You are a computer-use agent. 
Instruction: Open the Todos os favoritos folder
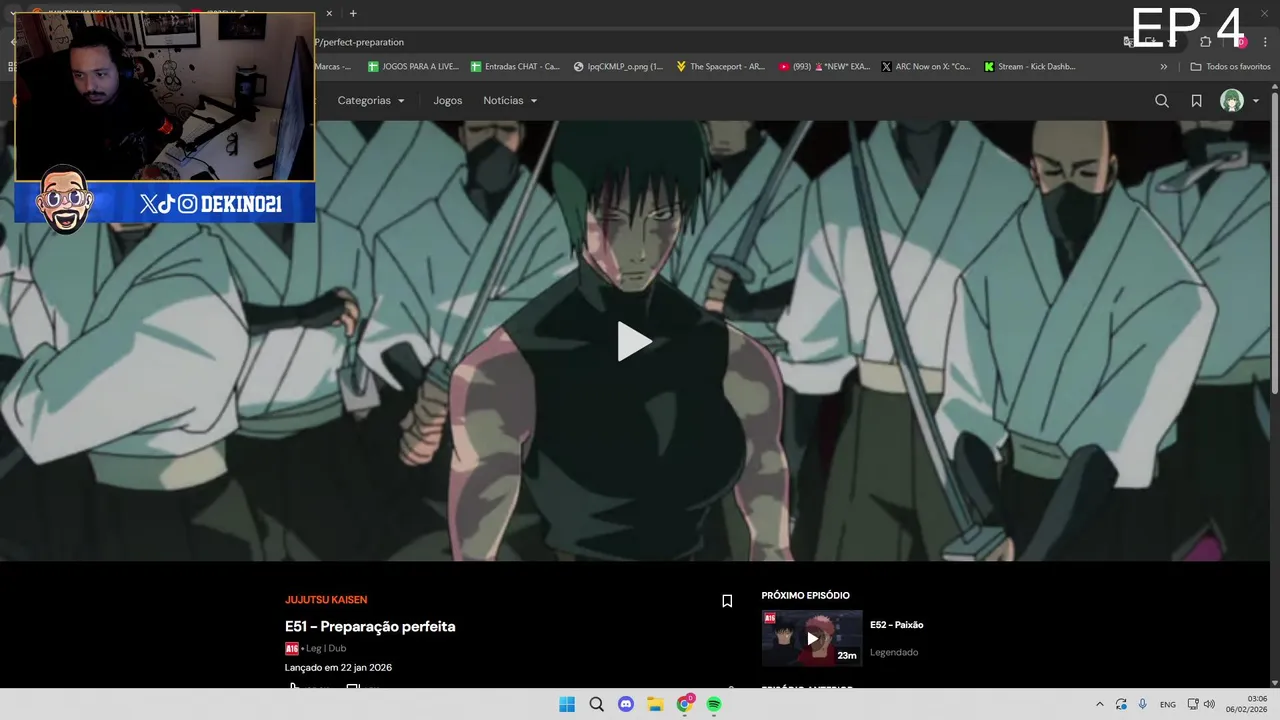1230,67
